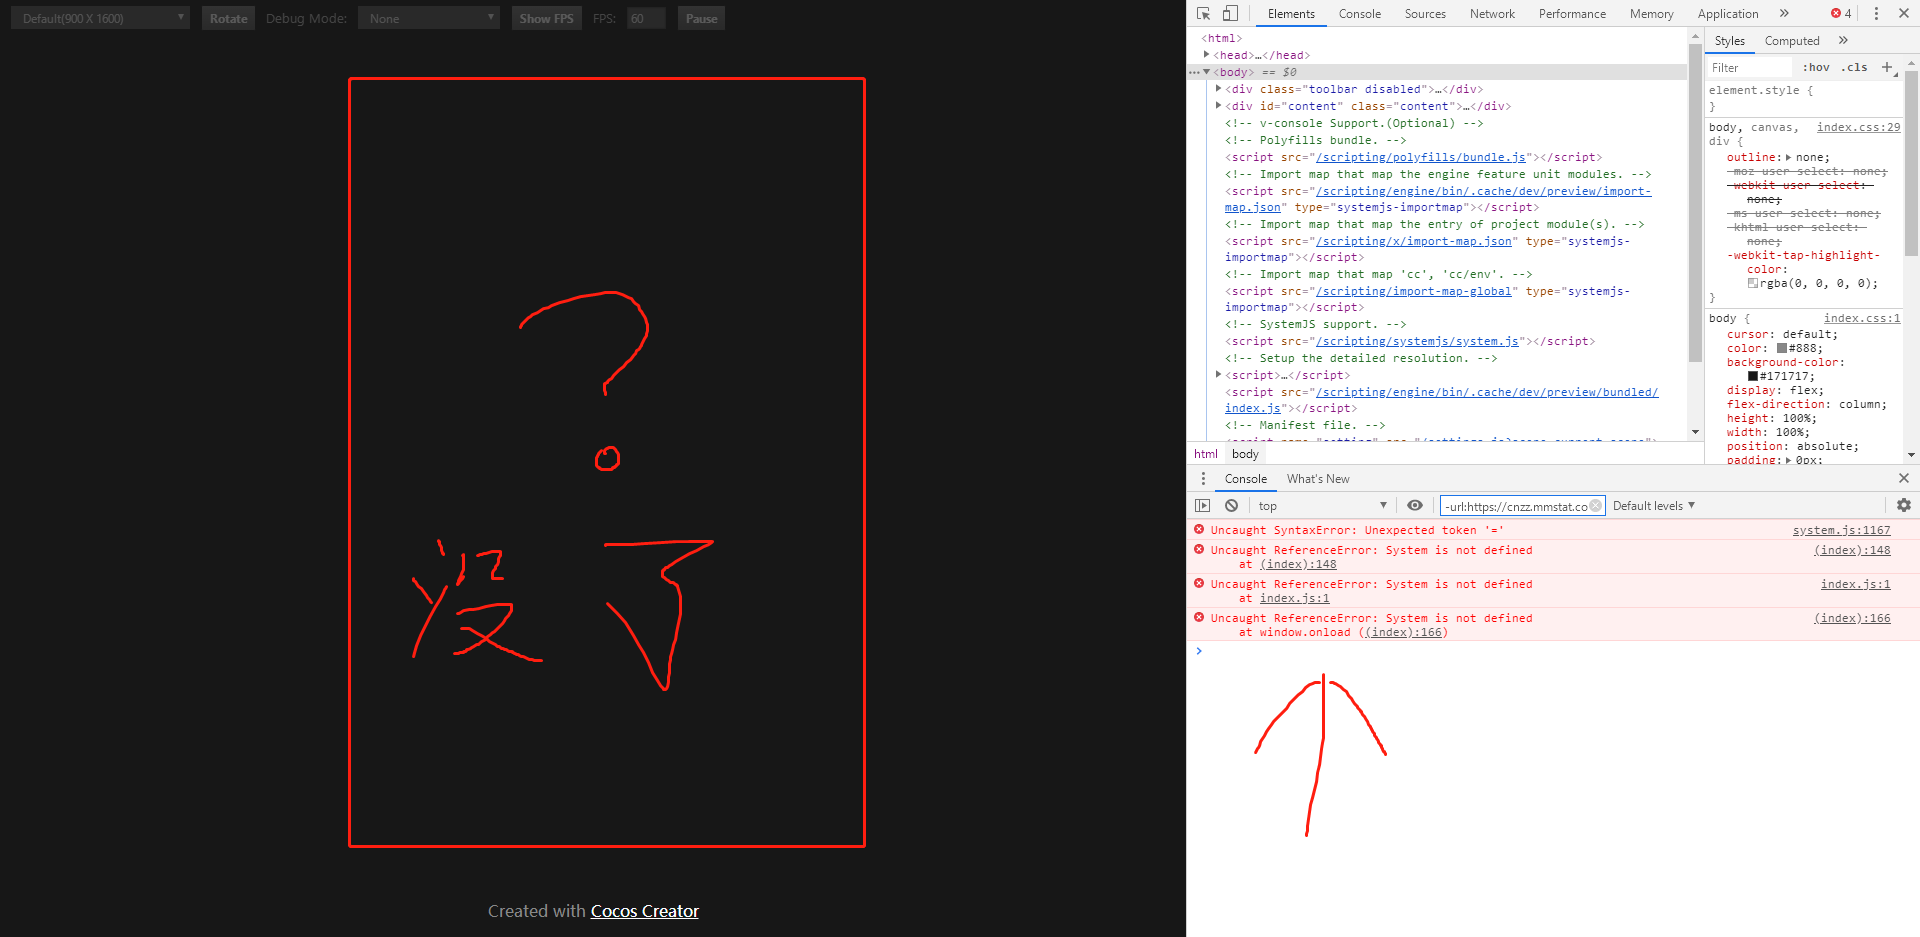Open the #171717 background color swatch
Viewport: 1920px width, 937px height.
1753,377
